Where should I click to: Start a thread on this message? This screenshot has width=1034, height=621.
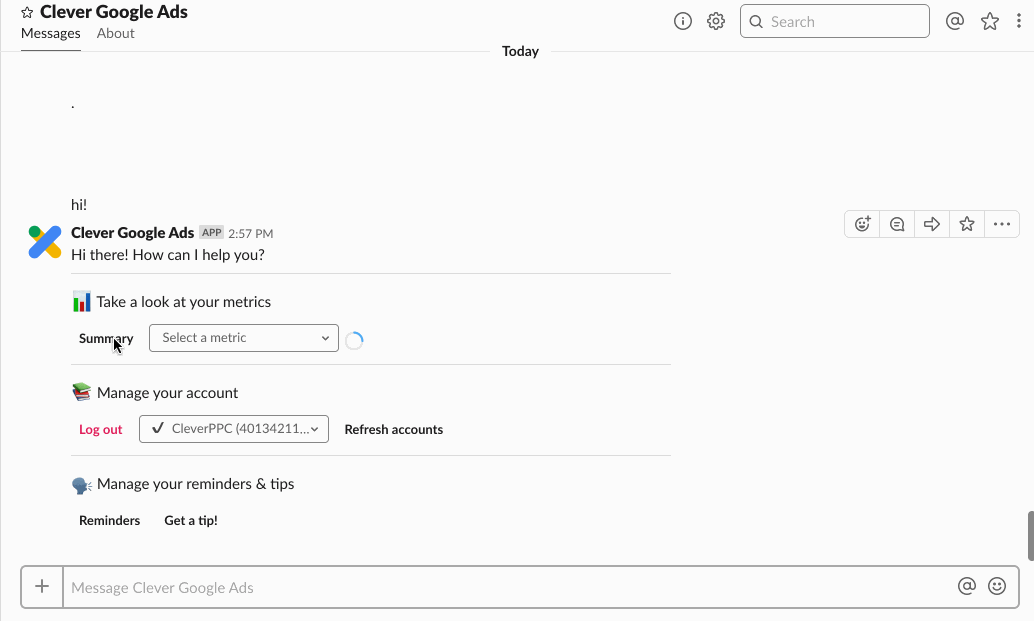(897, 224)
